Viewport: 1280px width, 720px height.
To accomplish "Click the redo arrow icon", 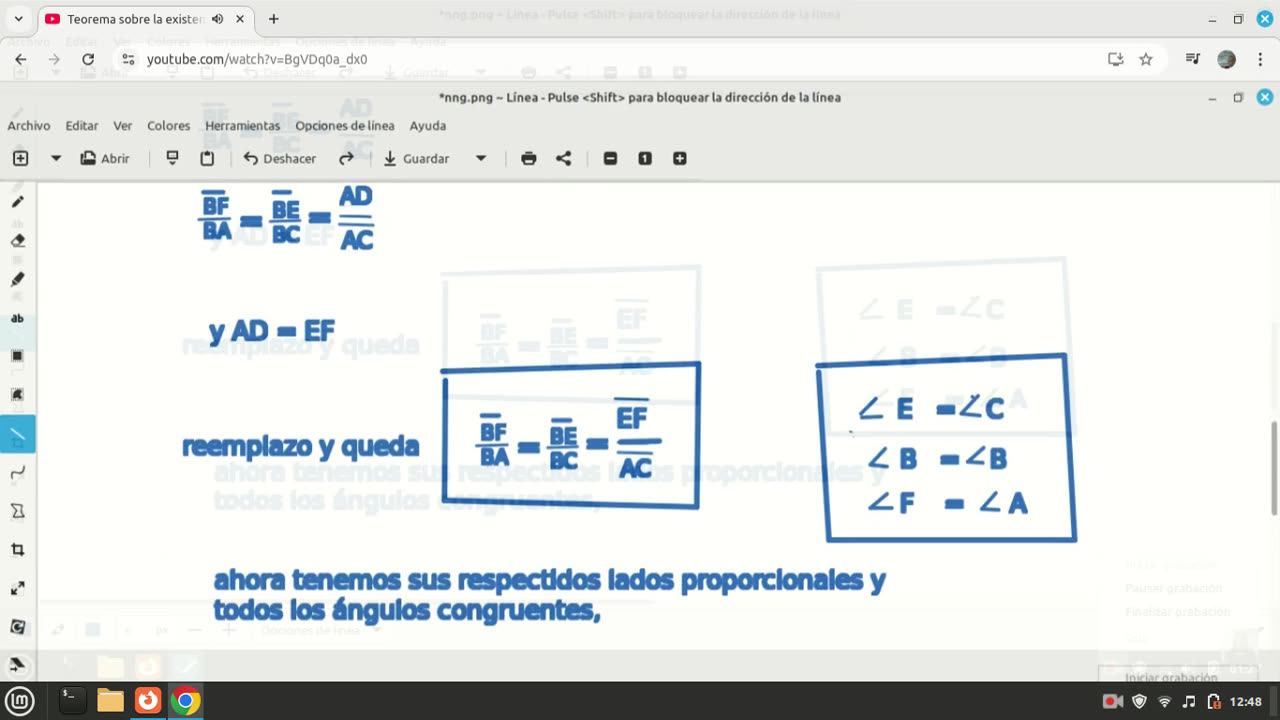I will 346,158.
